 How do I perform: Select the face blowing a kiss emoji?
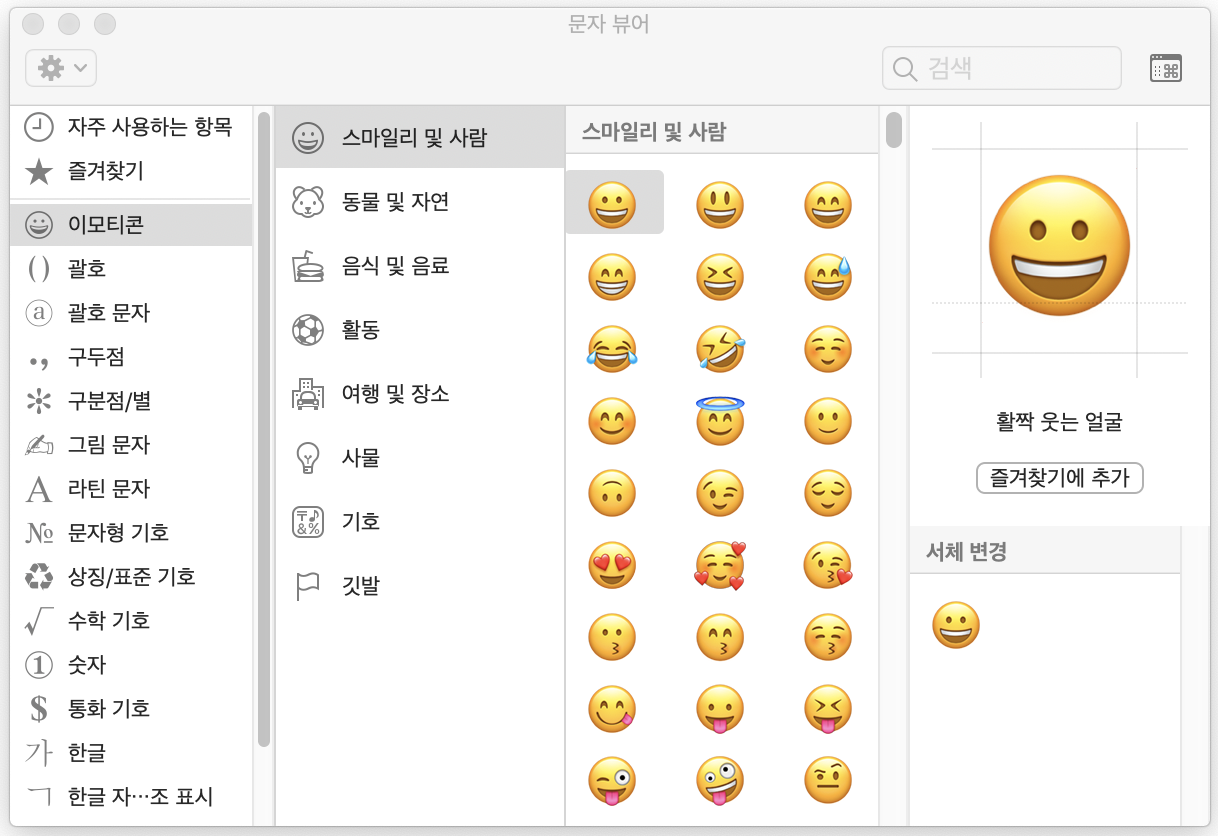828,565
